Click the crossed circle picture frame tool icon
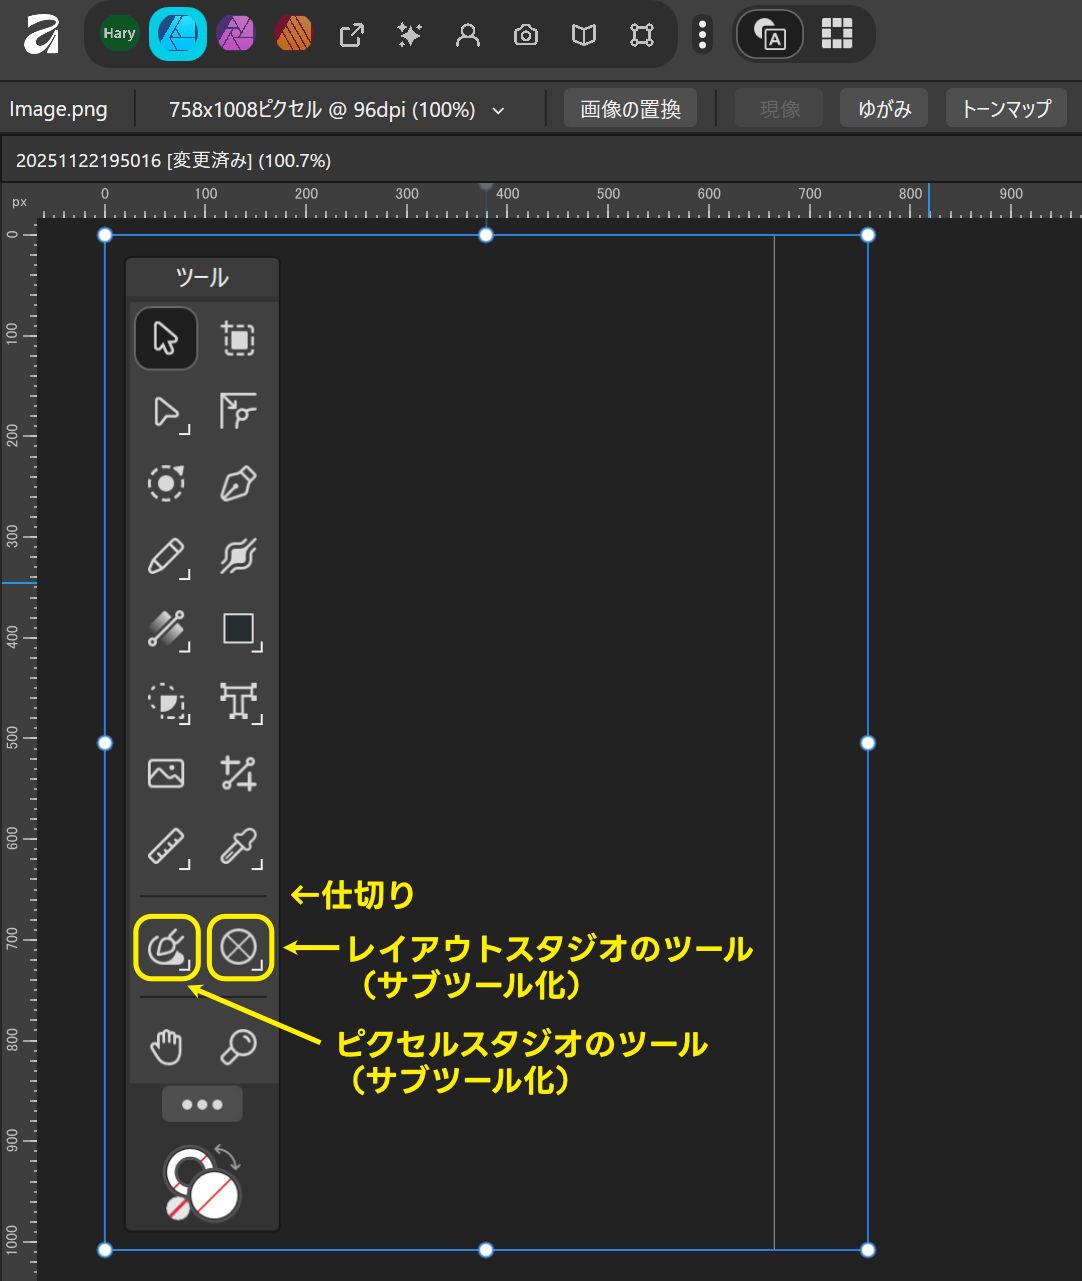Screen dimensions: 1082x1281 coord(240,947)
